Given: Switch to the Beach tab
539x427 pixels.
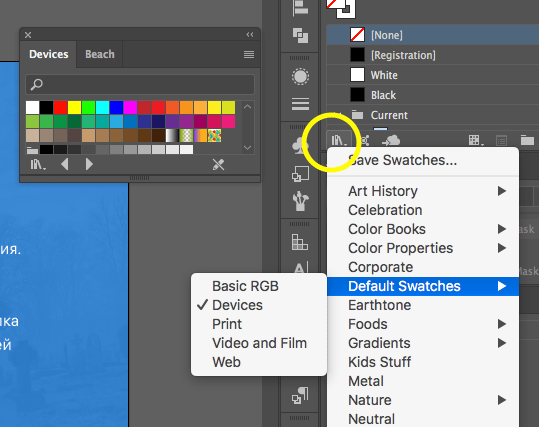Looking at the screenshot, I should pyautogui.click(x=100, y=54).
